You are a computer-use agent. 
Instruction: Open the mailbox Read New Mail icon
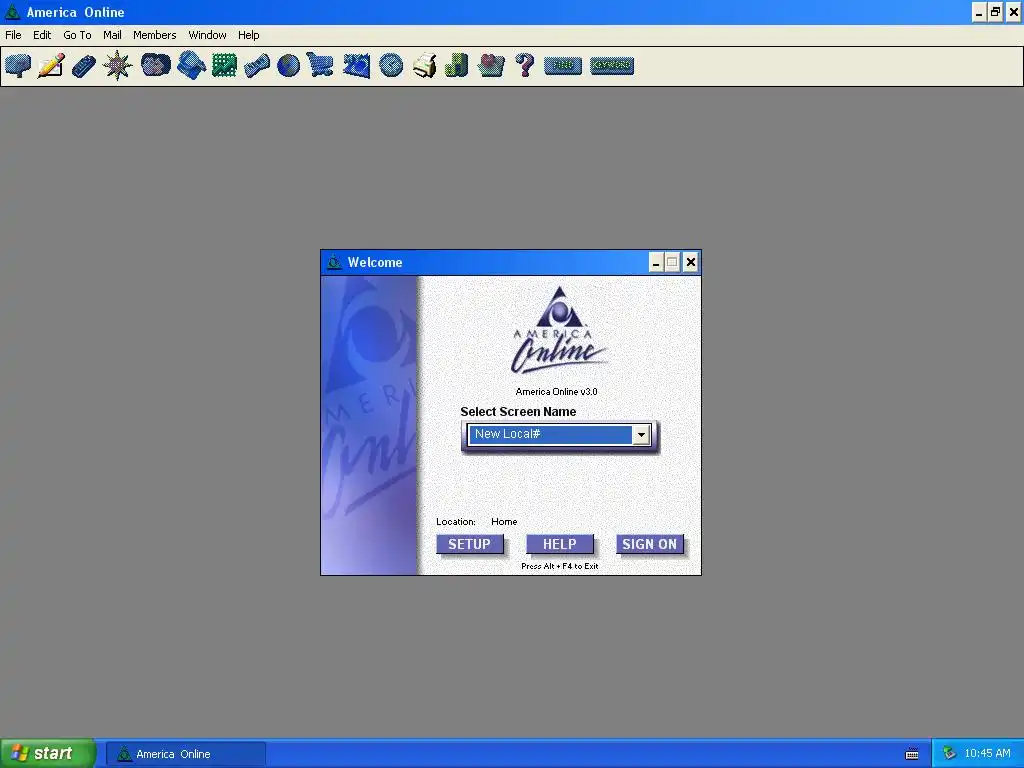18,65
